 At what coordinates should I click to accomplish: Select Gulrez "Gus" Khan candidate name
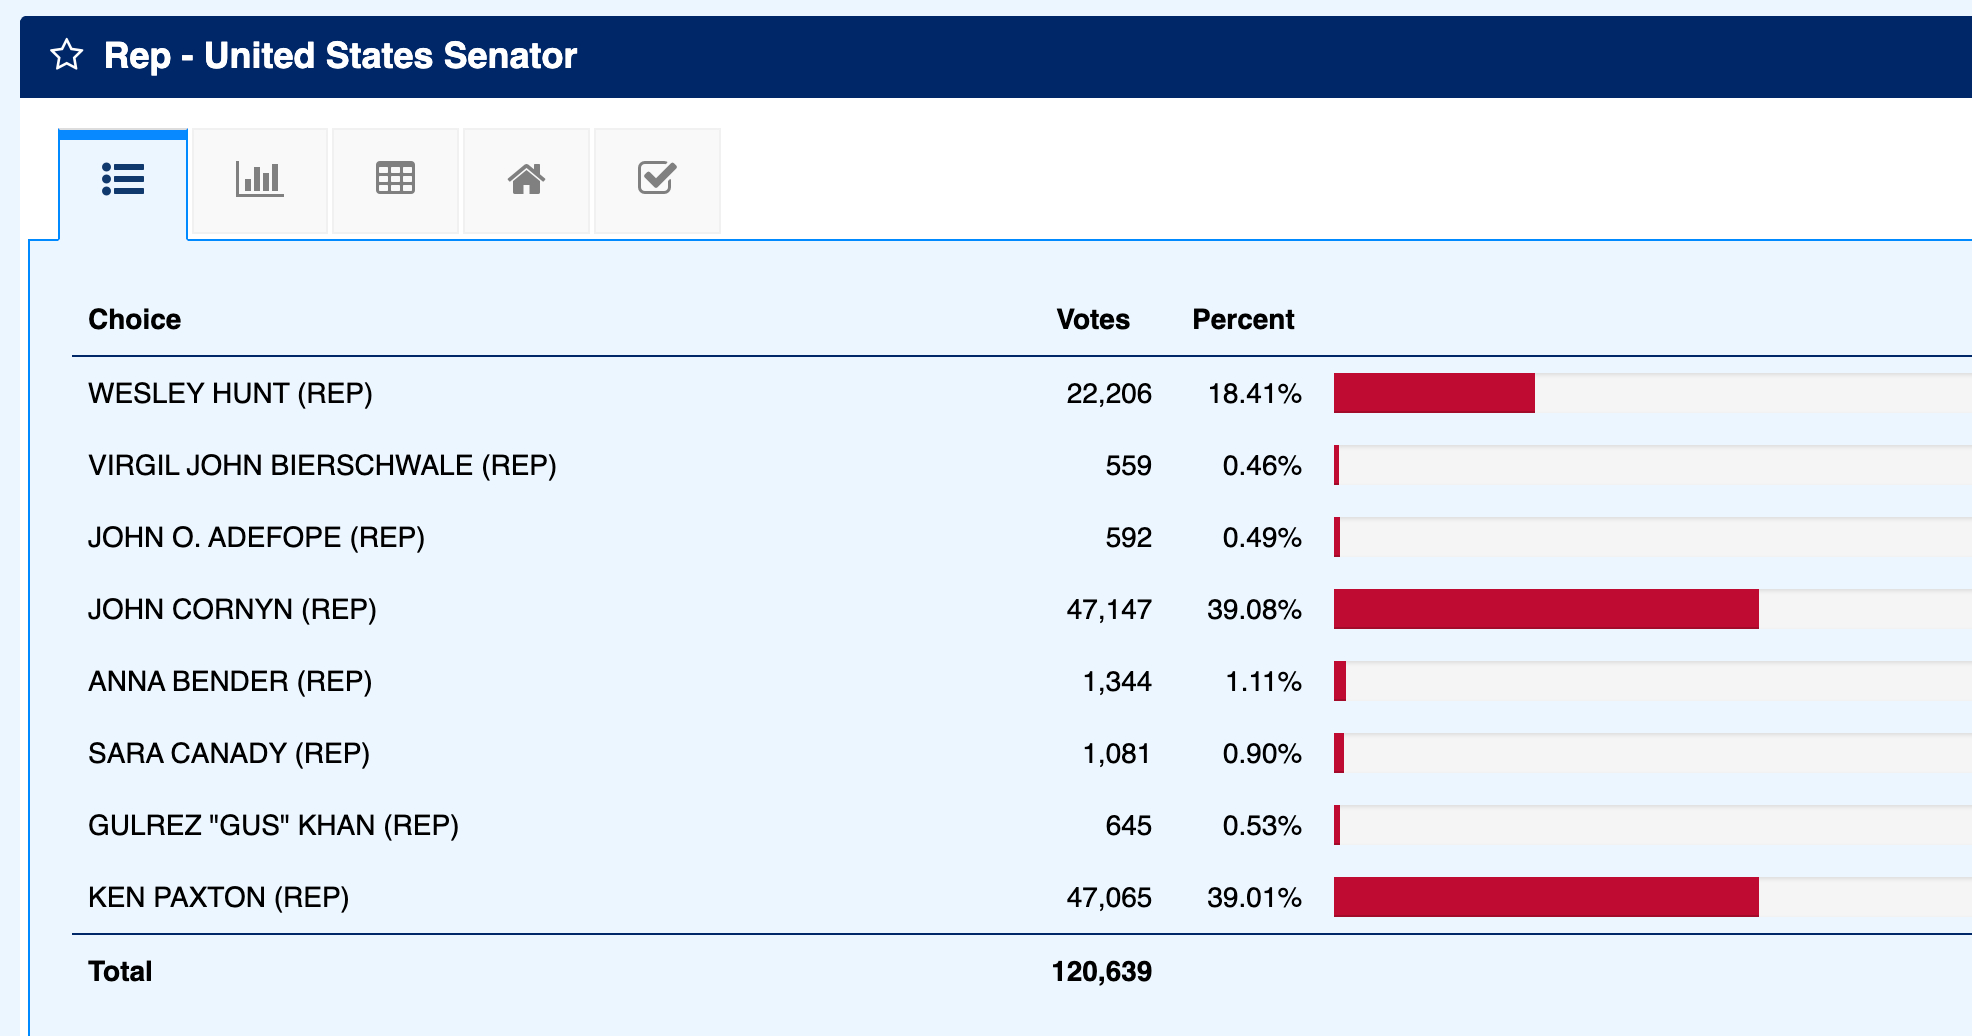tap(273, 826)
